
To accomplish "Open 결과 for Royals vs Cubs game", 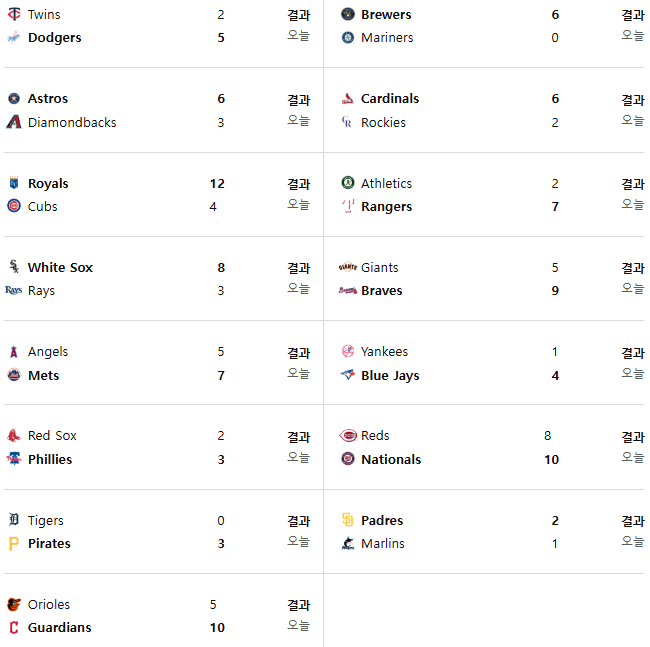I will tap(298, 184).
